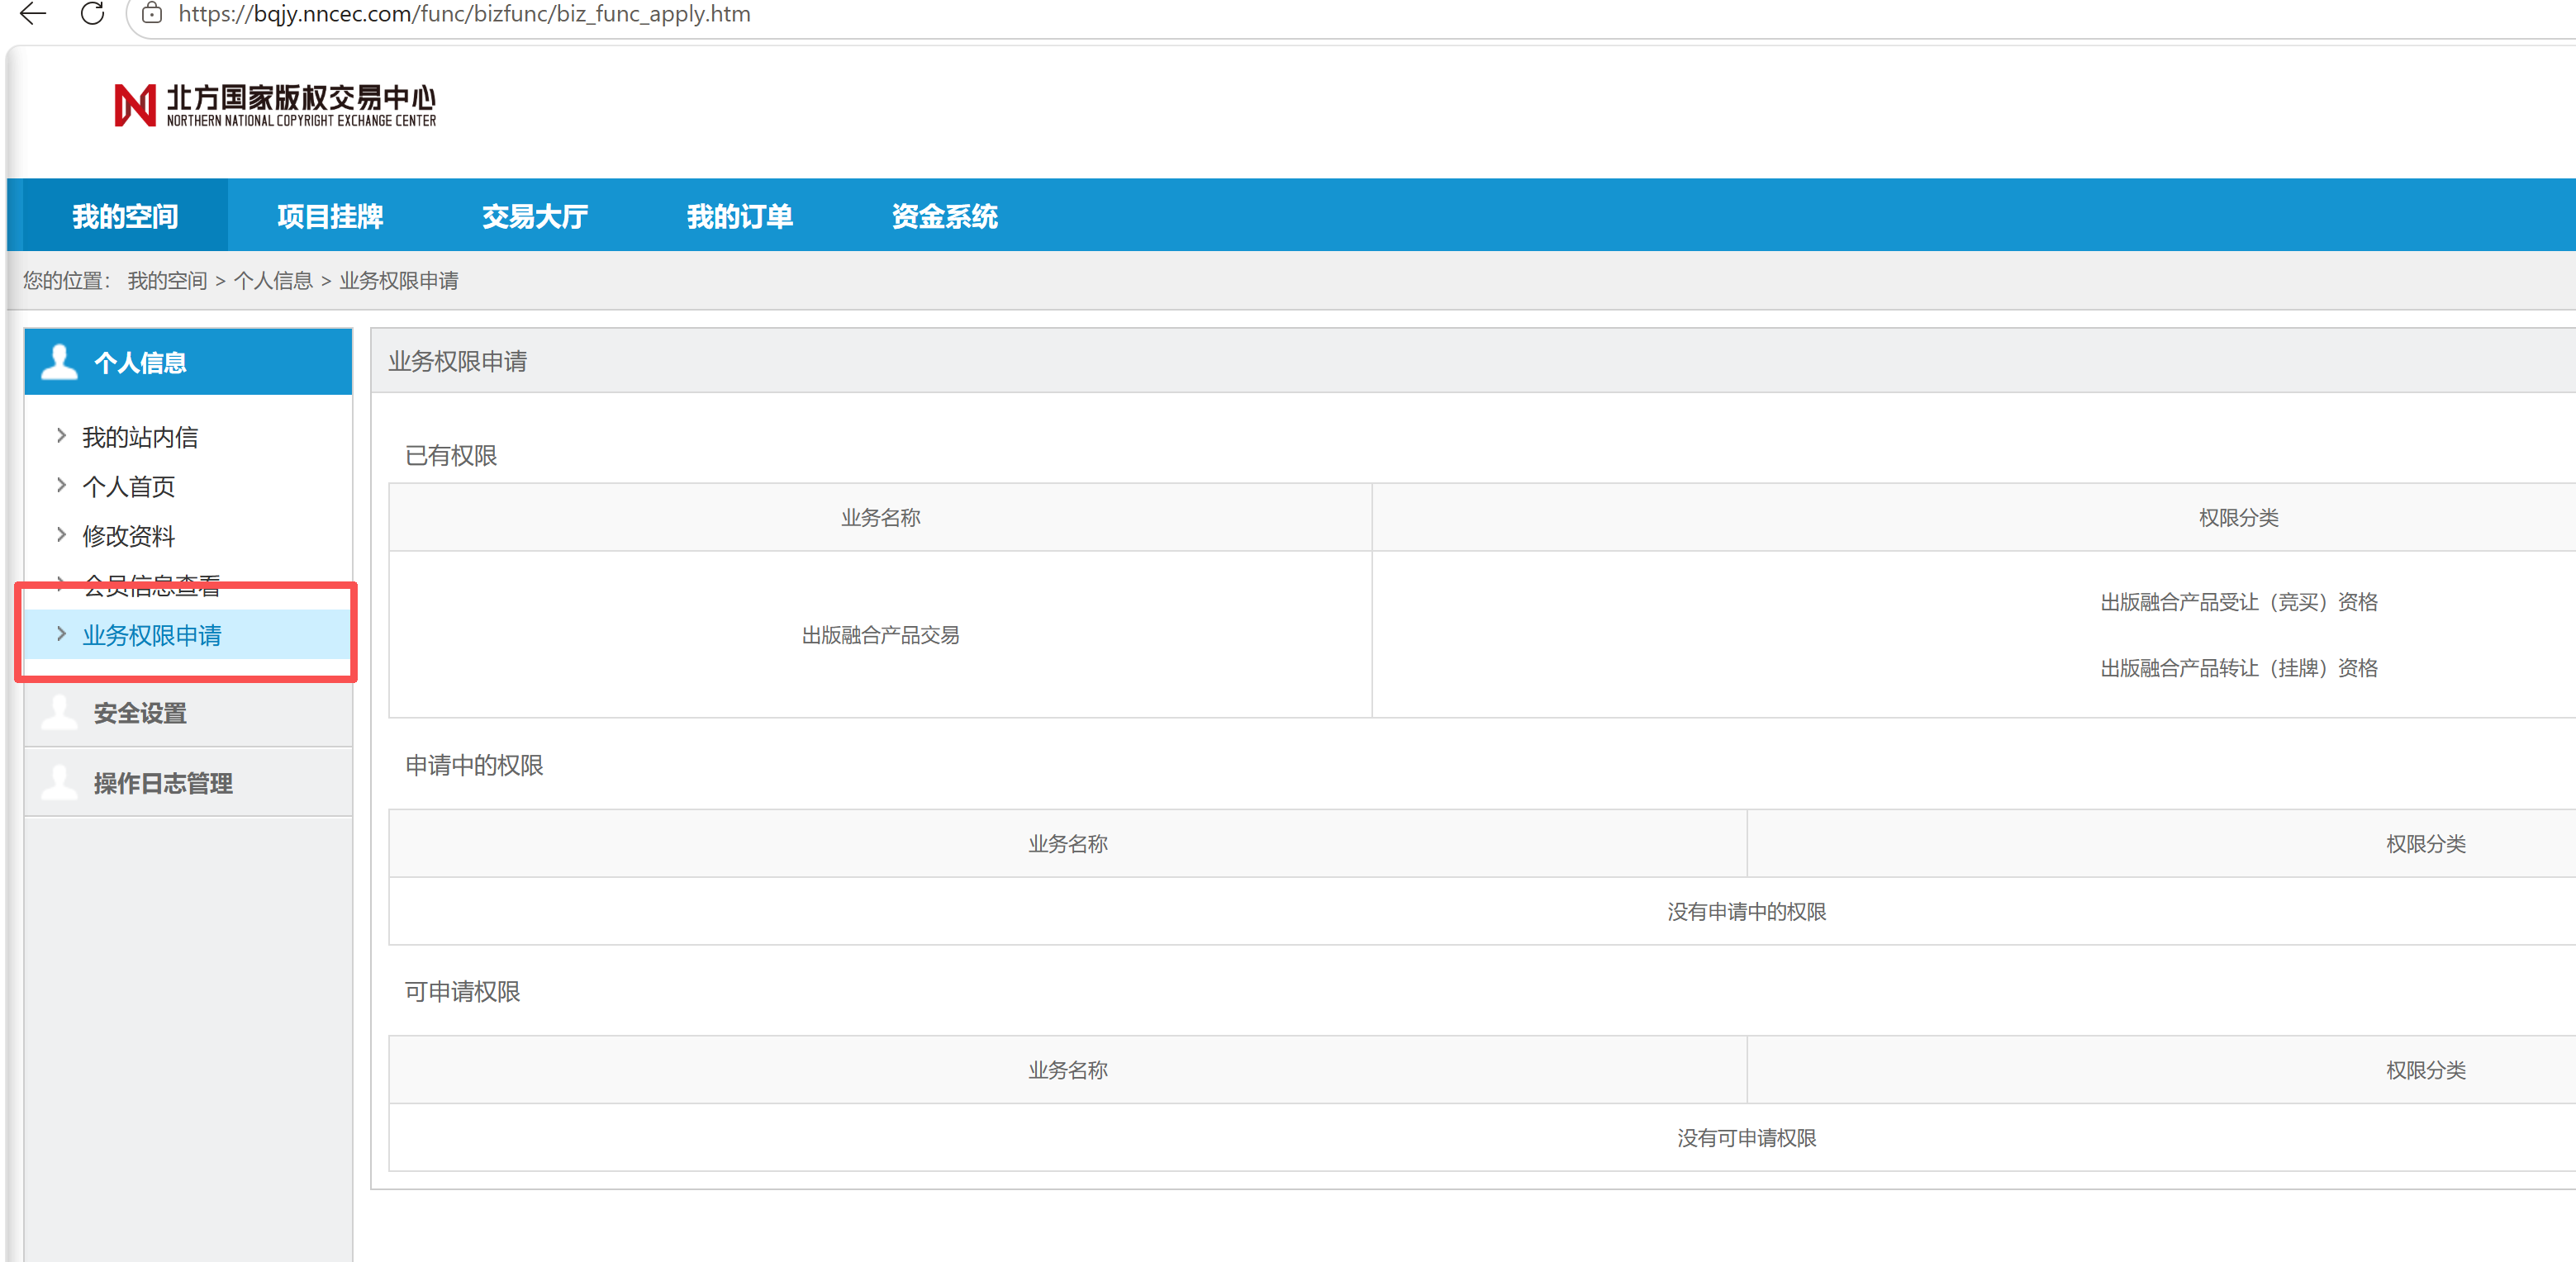Select 业务权限申请 in sidebar
Image resolution: width=2576 pixels, height=1262 pixels.
(x=188, y=635)
